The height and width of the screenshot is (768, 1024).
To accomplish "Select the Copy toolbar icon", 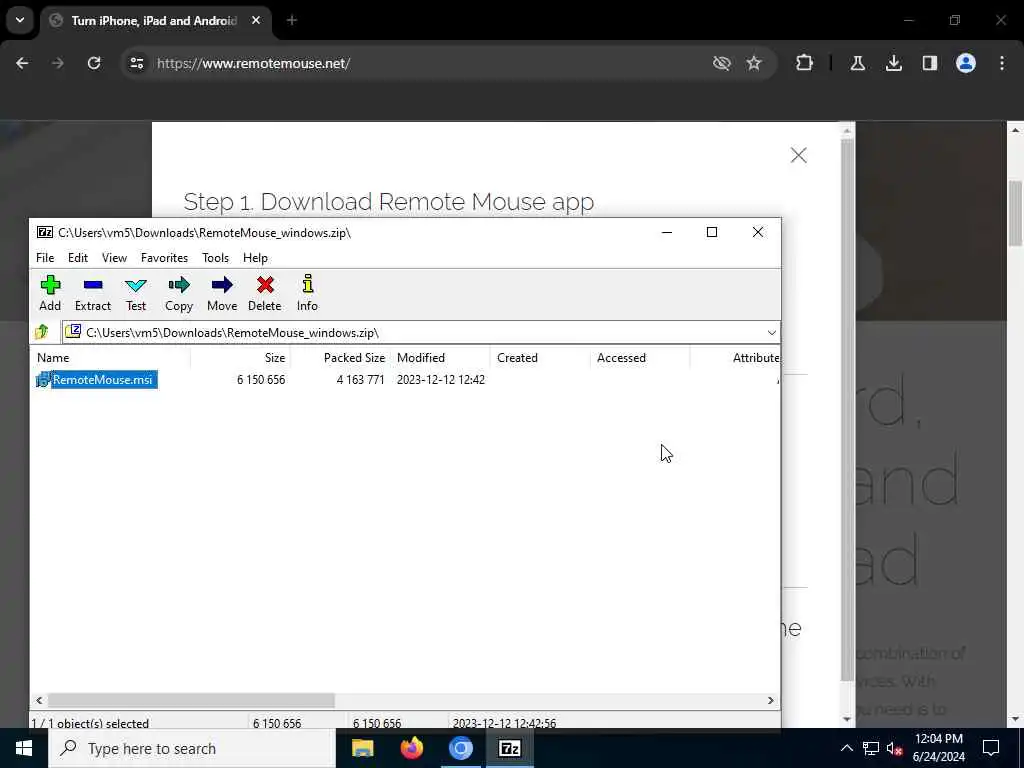I will pyautogui.click(x=178, y=293).
